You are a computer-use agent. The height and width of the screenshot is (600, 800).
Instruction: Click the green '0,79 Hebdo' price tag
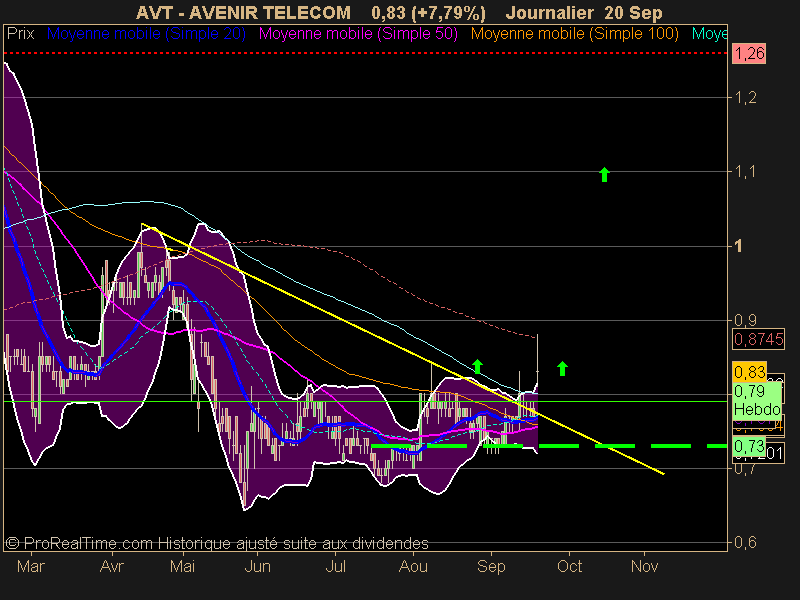(757, 400)
